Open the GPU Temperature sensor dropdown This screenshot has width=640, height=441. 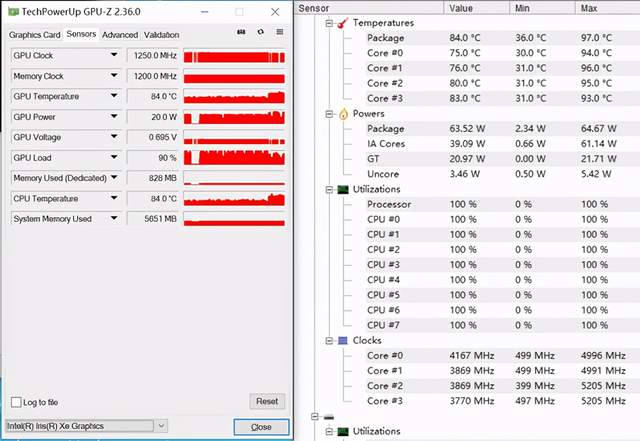coord(114,96)
